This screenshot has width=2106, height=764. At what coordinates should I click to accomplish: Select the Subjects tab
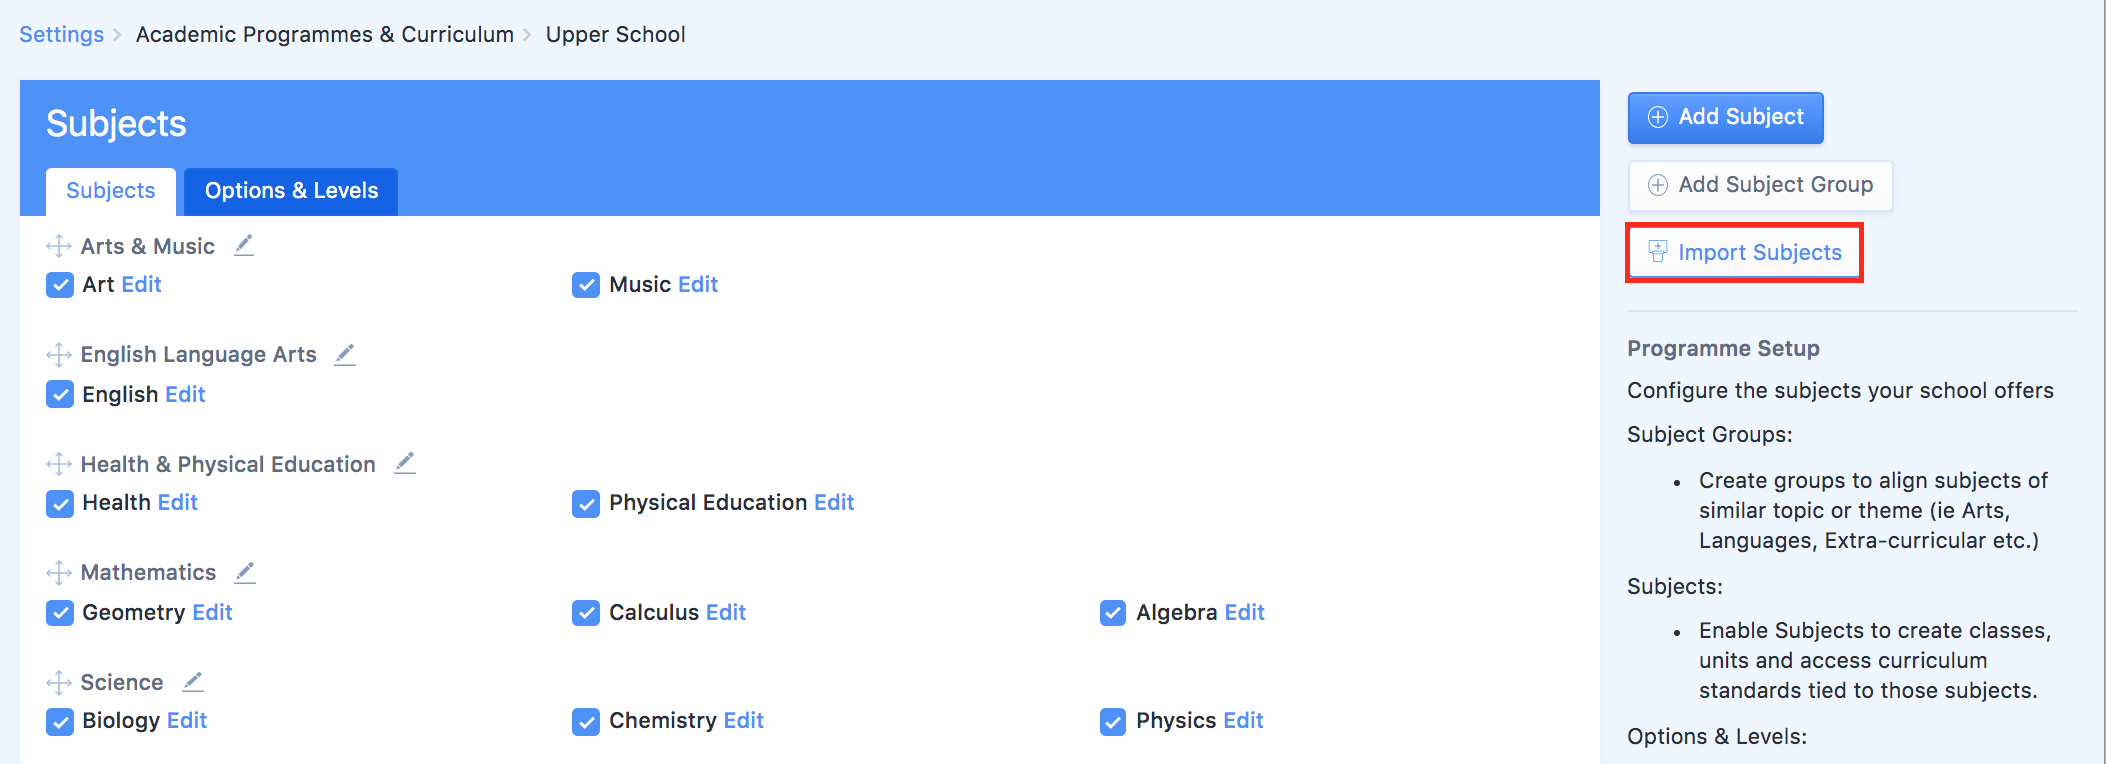(x=111, y=191)
